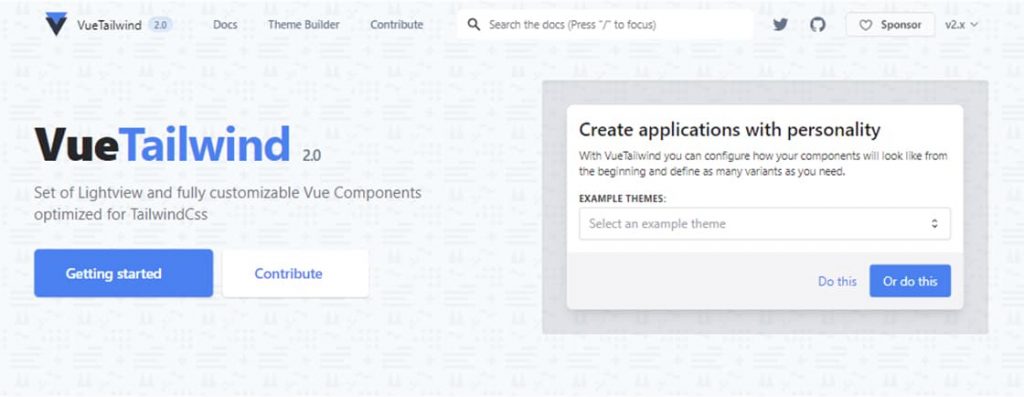Focus the Search the docs field
Image resolution: width=1024 pixels, height=397 pixels.
pyautogui.click(x=605, y=25)
